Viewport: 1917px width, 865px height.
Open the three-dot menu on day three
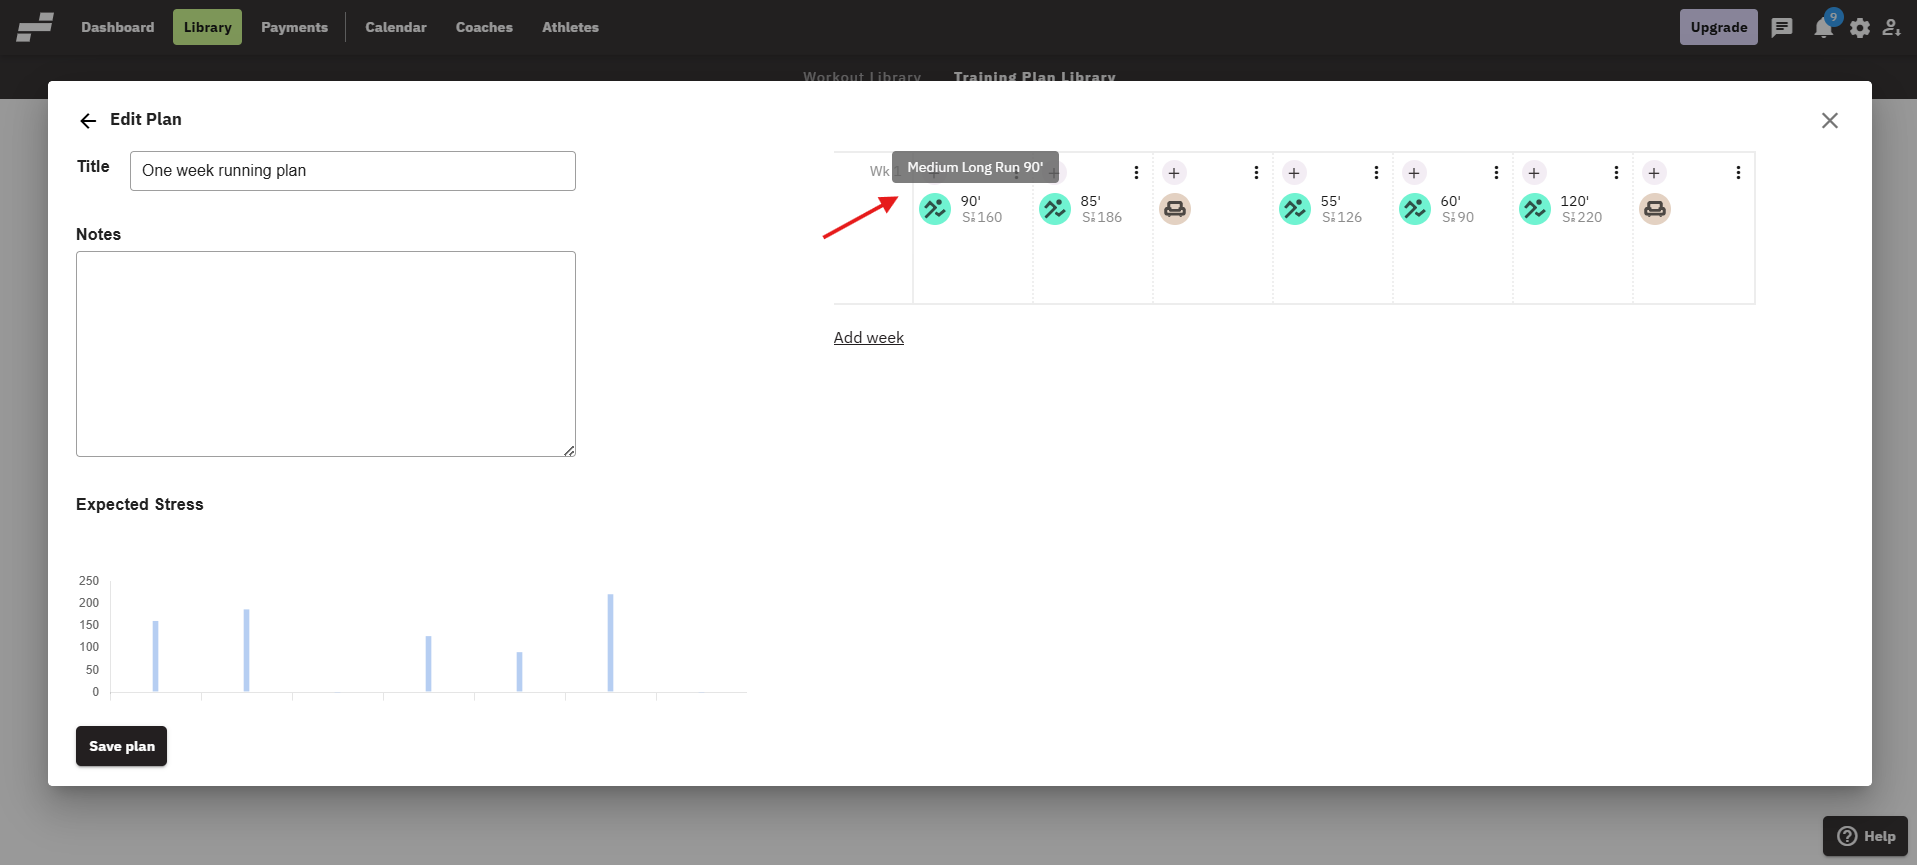pos(1256,173)
